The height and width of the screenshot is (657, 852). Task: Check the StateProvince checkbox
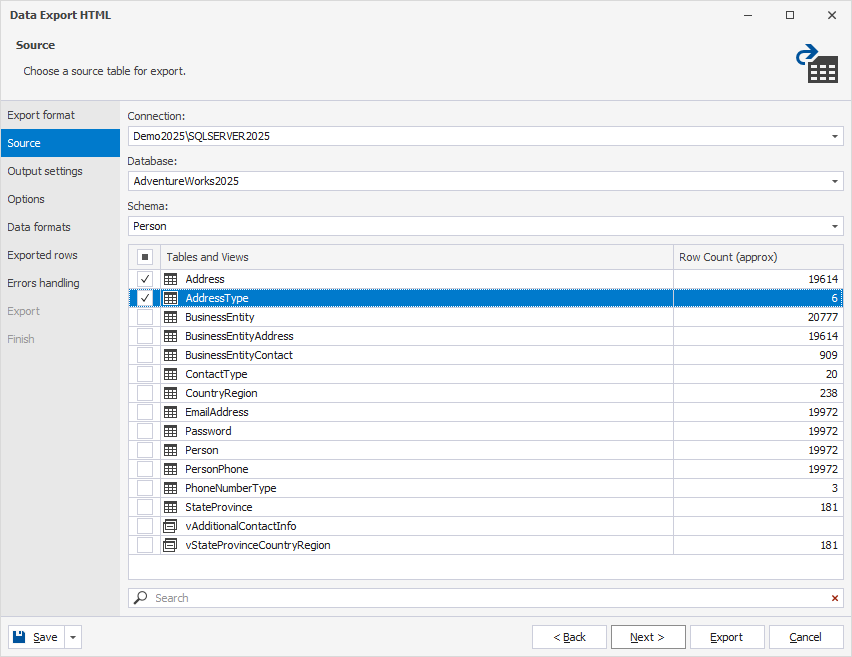click(x=145, y=508)
